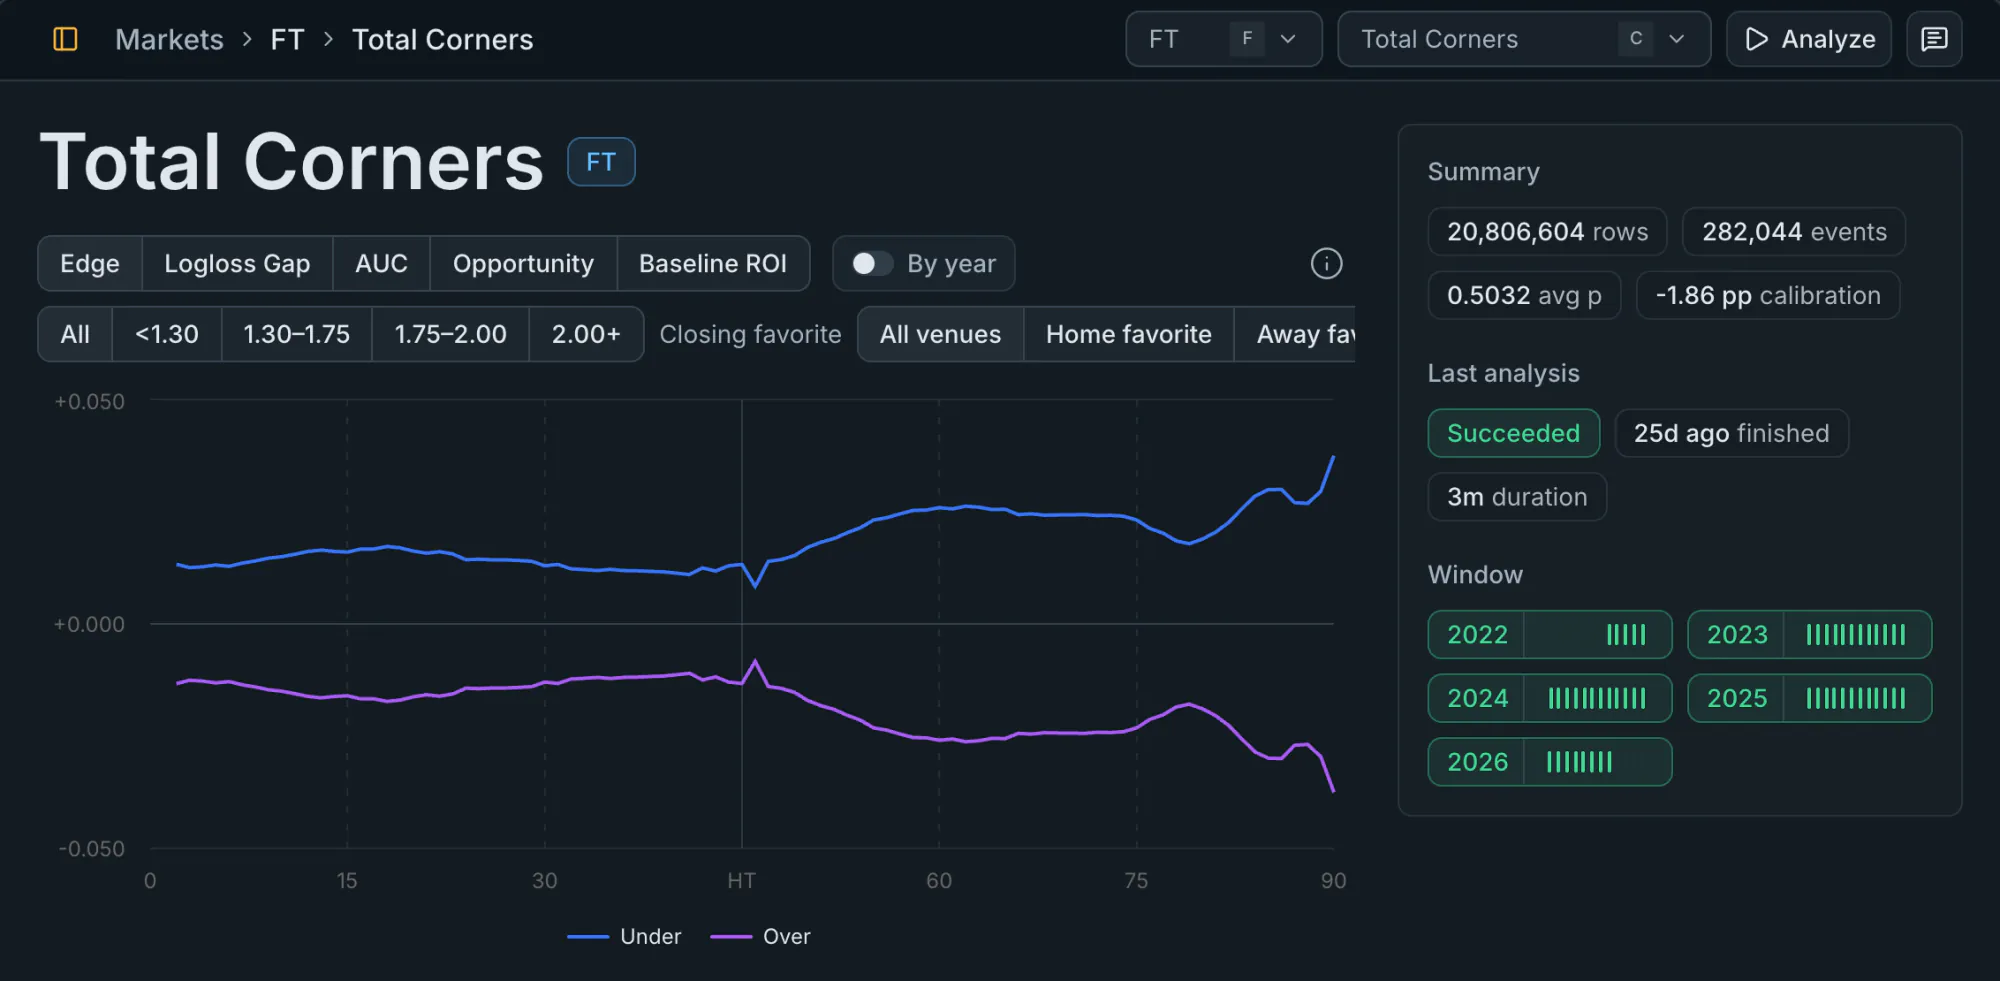Select the 2024 window

[1550, 698]
